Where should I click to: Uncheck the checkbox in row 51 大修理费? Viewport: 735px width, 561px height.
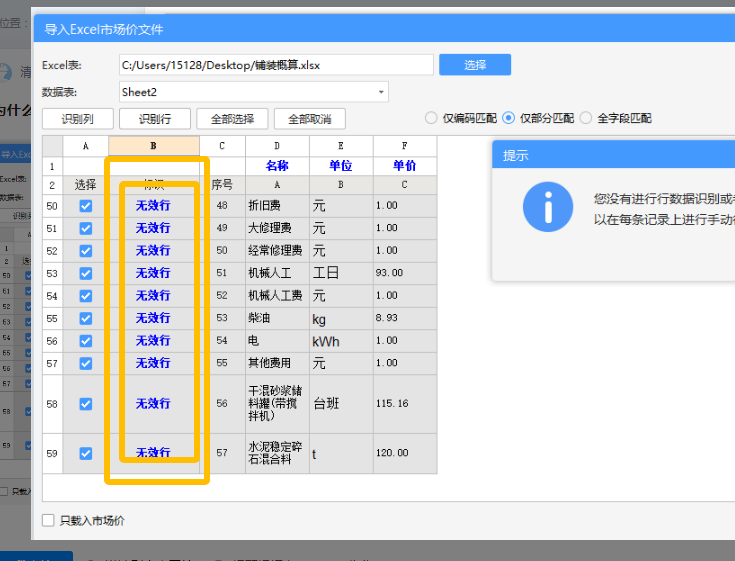point(86,228)
